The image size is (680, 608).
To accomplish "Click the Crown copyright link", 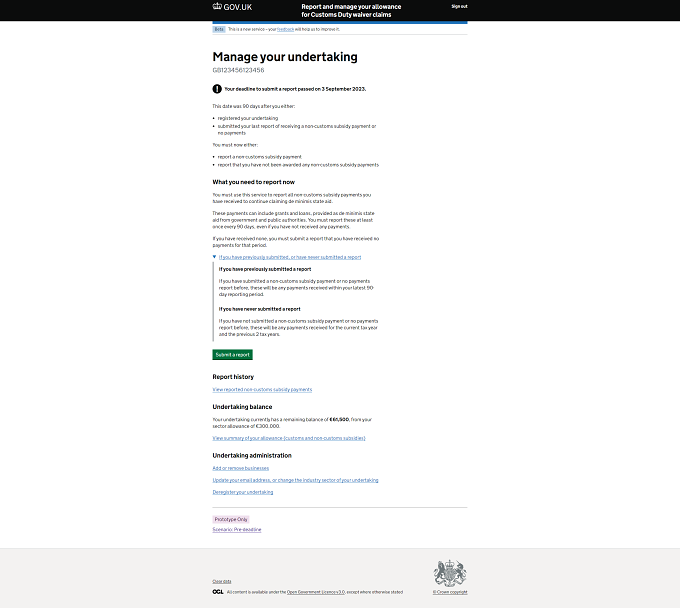I will click(x=450, y=592).
